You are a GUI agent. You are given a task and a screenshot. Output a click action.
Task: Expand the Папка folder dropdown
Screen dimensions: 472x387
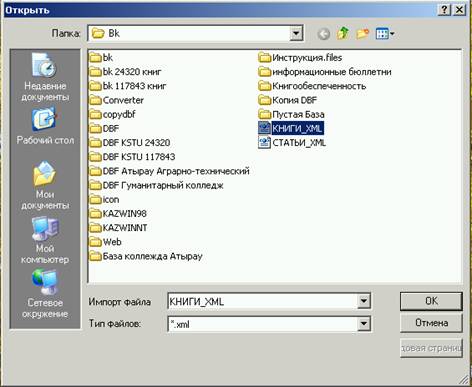(x=296, y=33)
